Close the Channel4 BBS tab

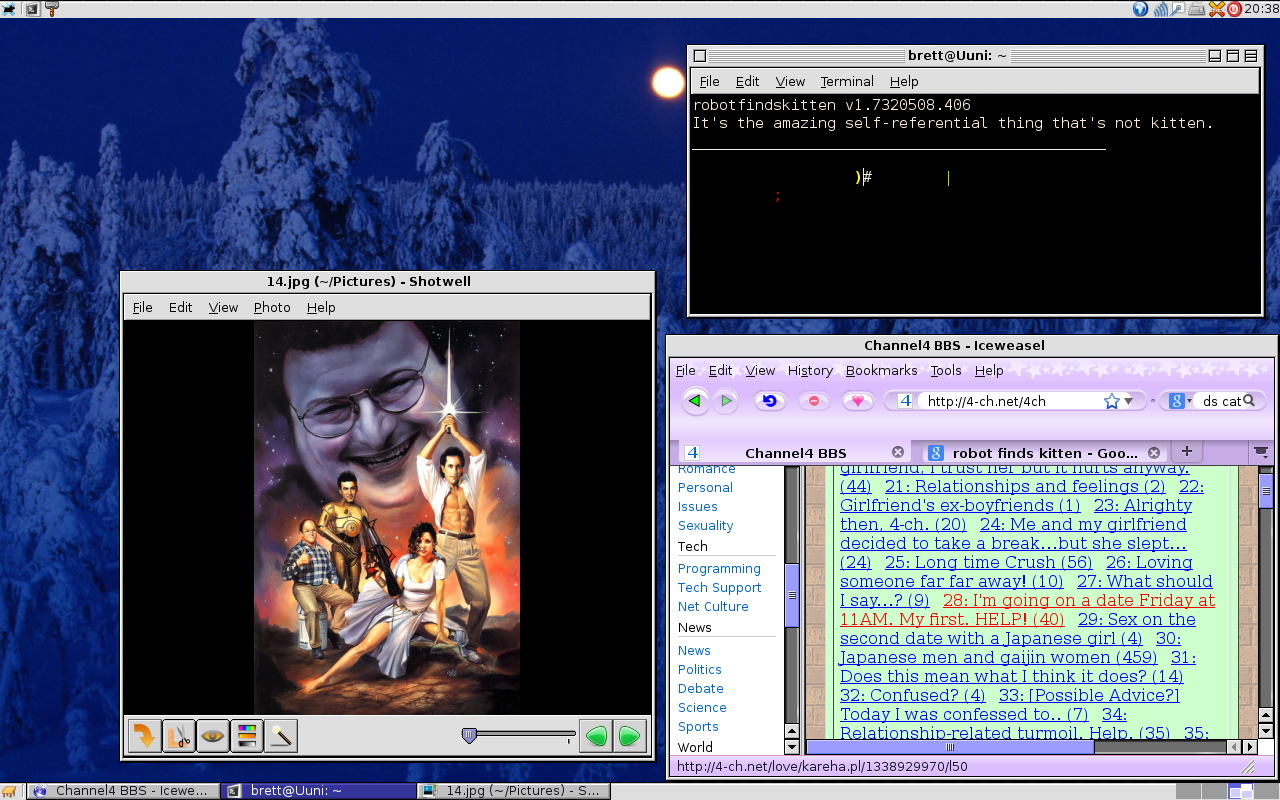898,452
